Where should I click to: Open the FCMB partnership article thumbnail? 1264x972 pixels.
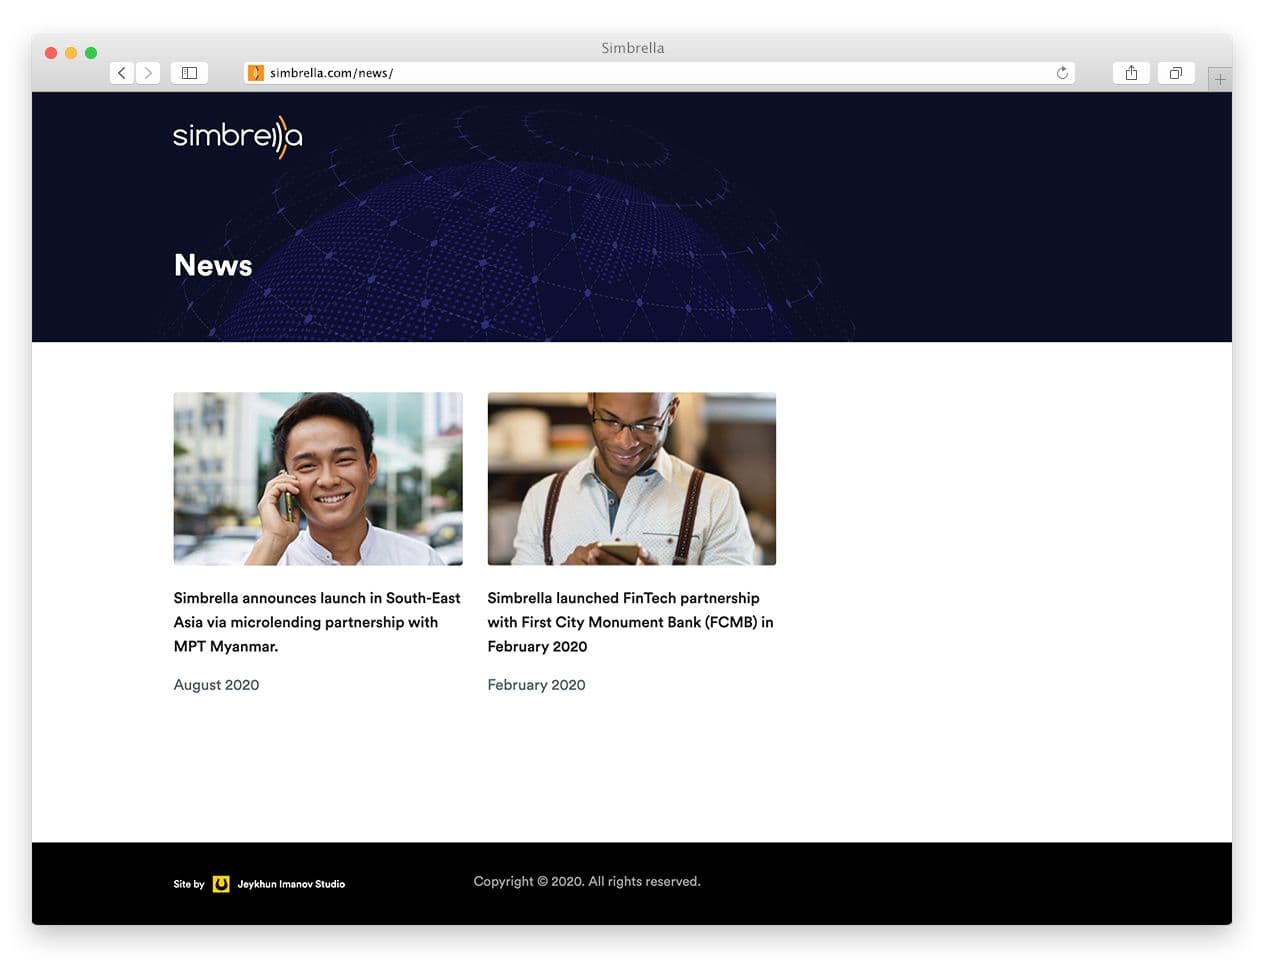632,479
